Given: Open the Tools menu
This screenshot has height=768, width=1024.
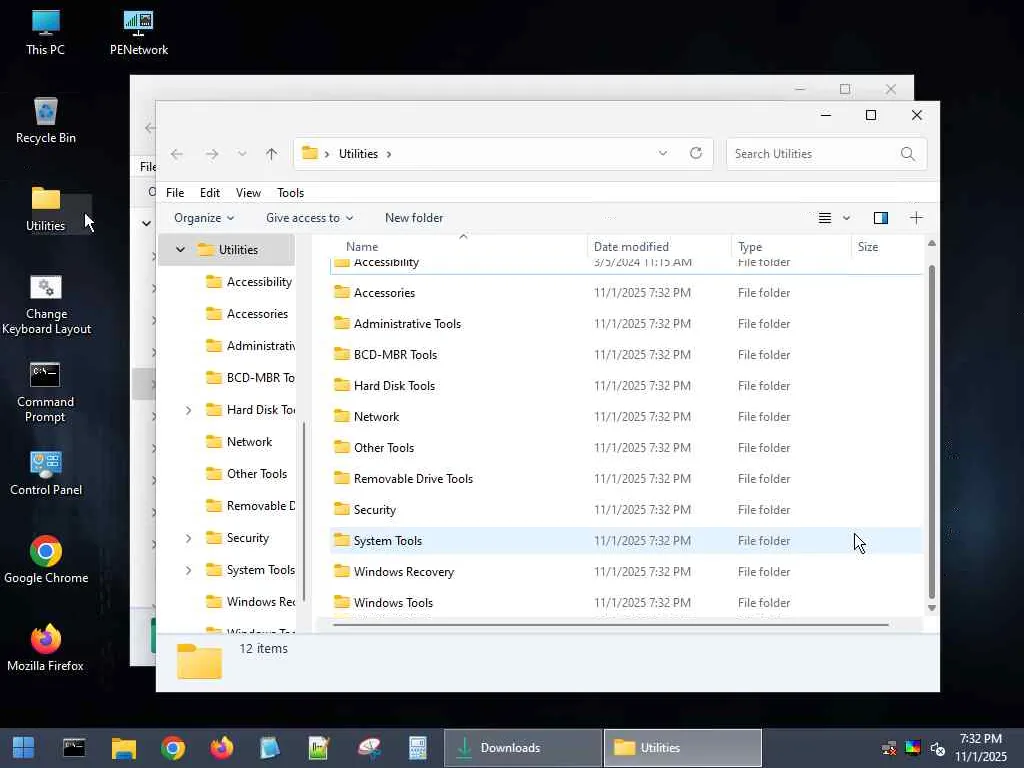Looking at the screenshot, I should pyautogui.click(x=290, y=193).
